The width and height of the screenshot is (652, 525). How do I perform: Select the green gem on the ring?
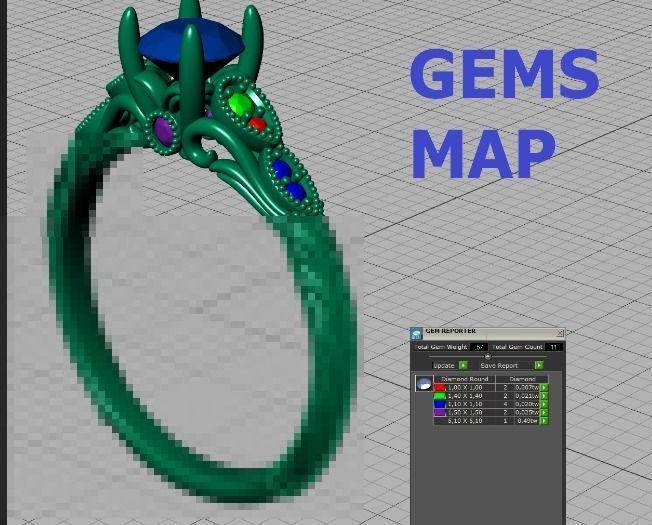tap(240, 105)
